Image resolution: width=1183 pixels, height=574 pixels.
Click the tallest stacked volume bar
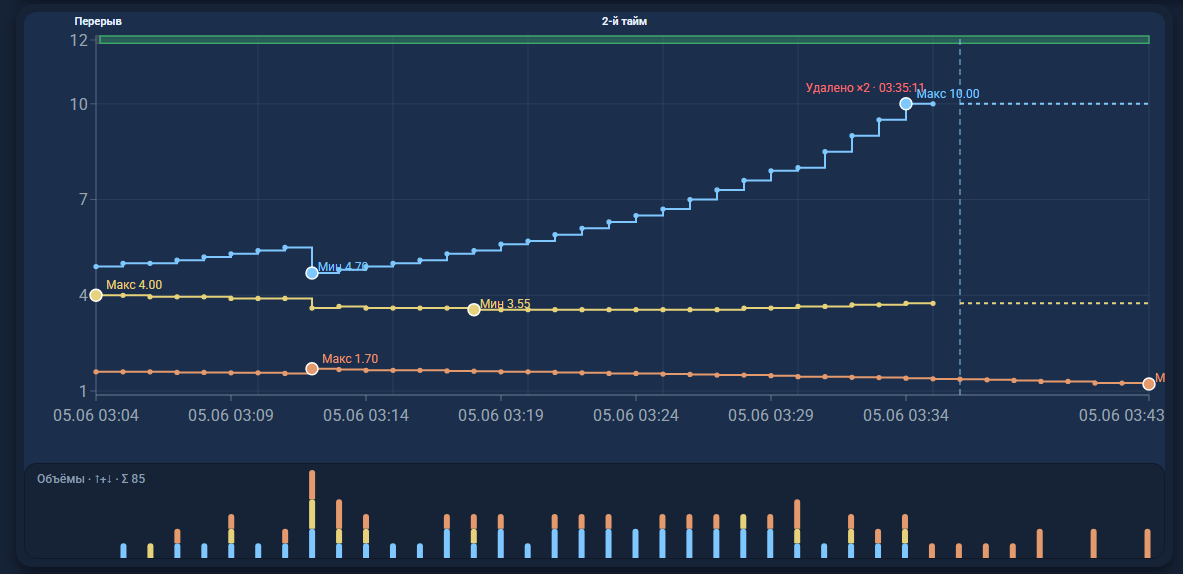coord(312,514)
